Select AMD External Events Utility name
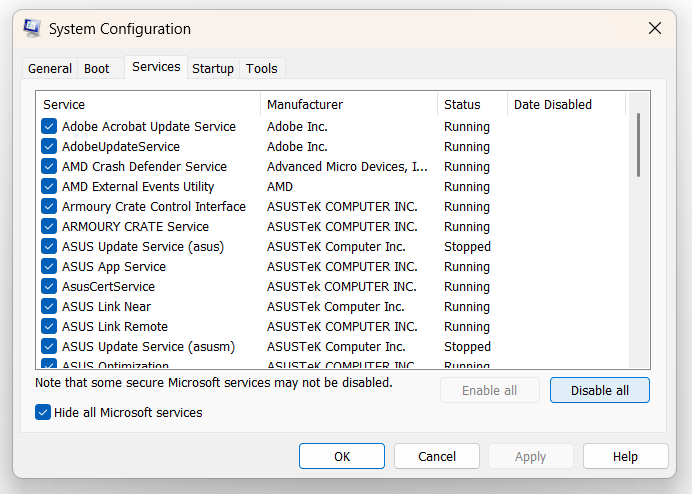 click(x=138, y=187)
